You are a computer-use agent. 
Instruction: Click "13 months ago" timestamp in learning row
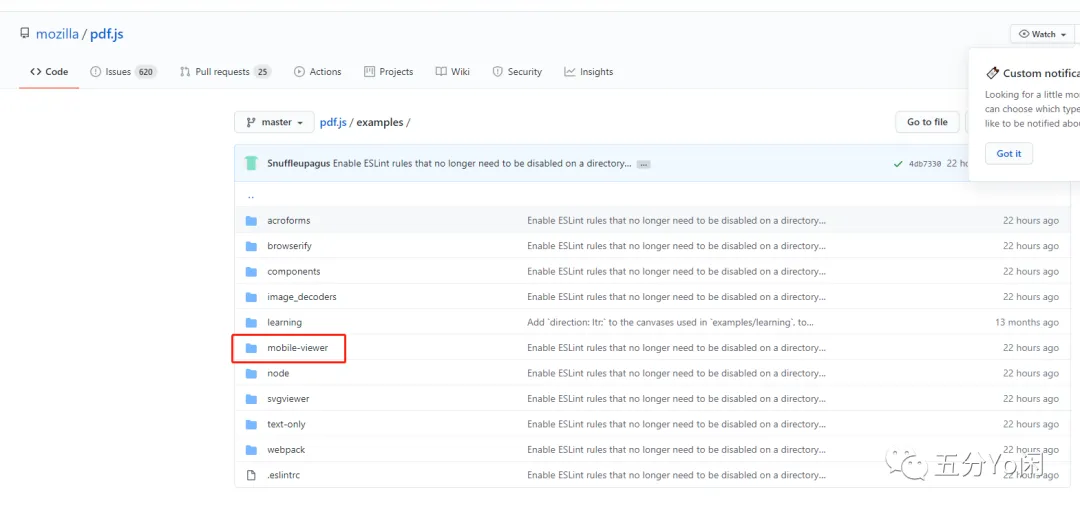point(1027,322)
